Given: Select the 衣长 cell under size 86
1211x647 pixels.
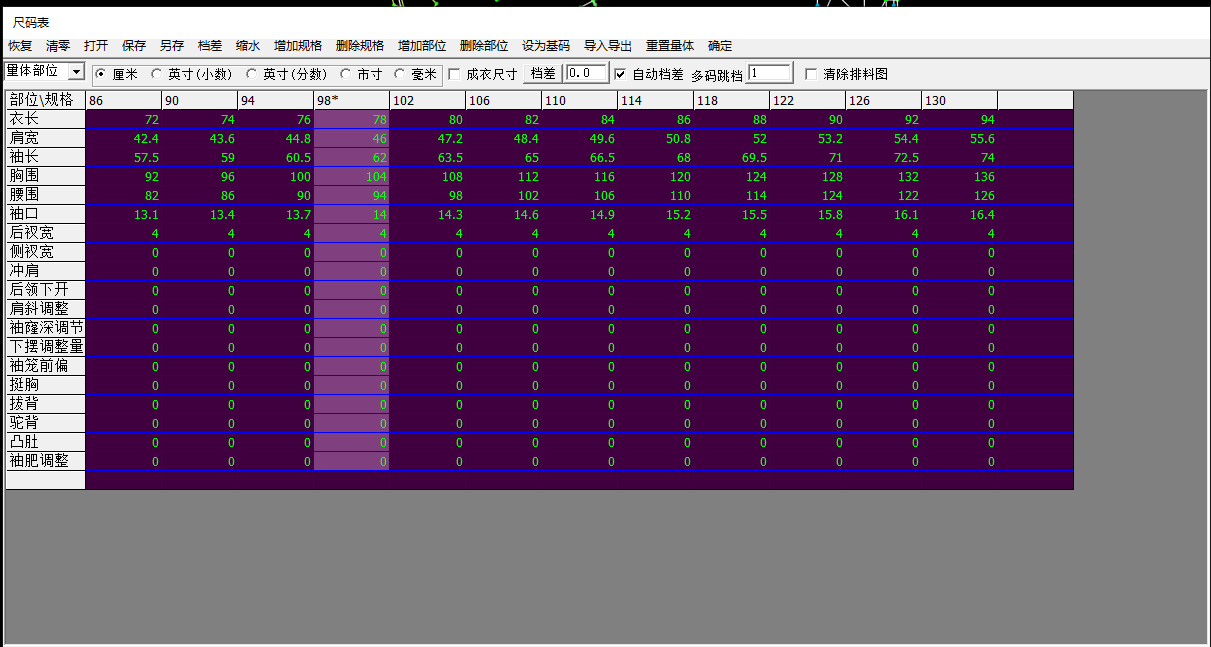Looking at the screenshot, I should 124,120.
